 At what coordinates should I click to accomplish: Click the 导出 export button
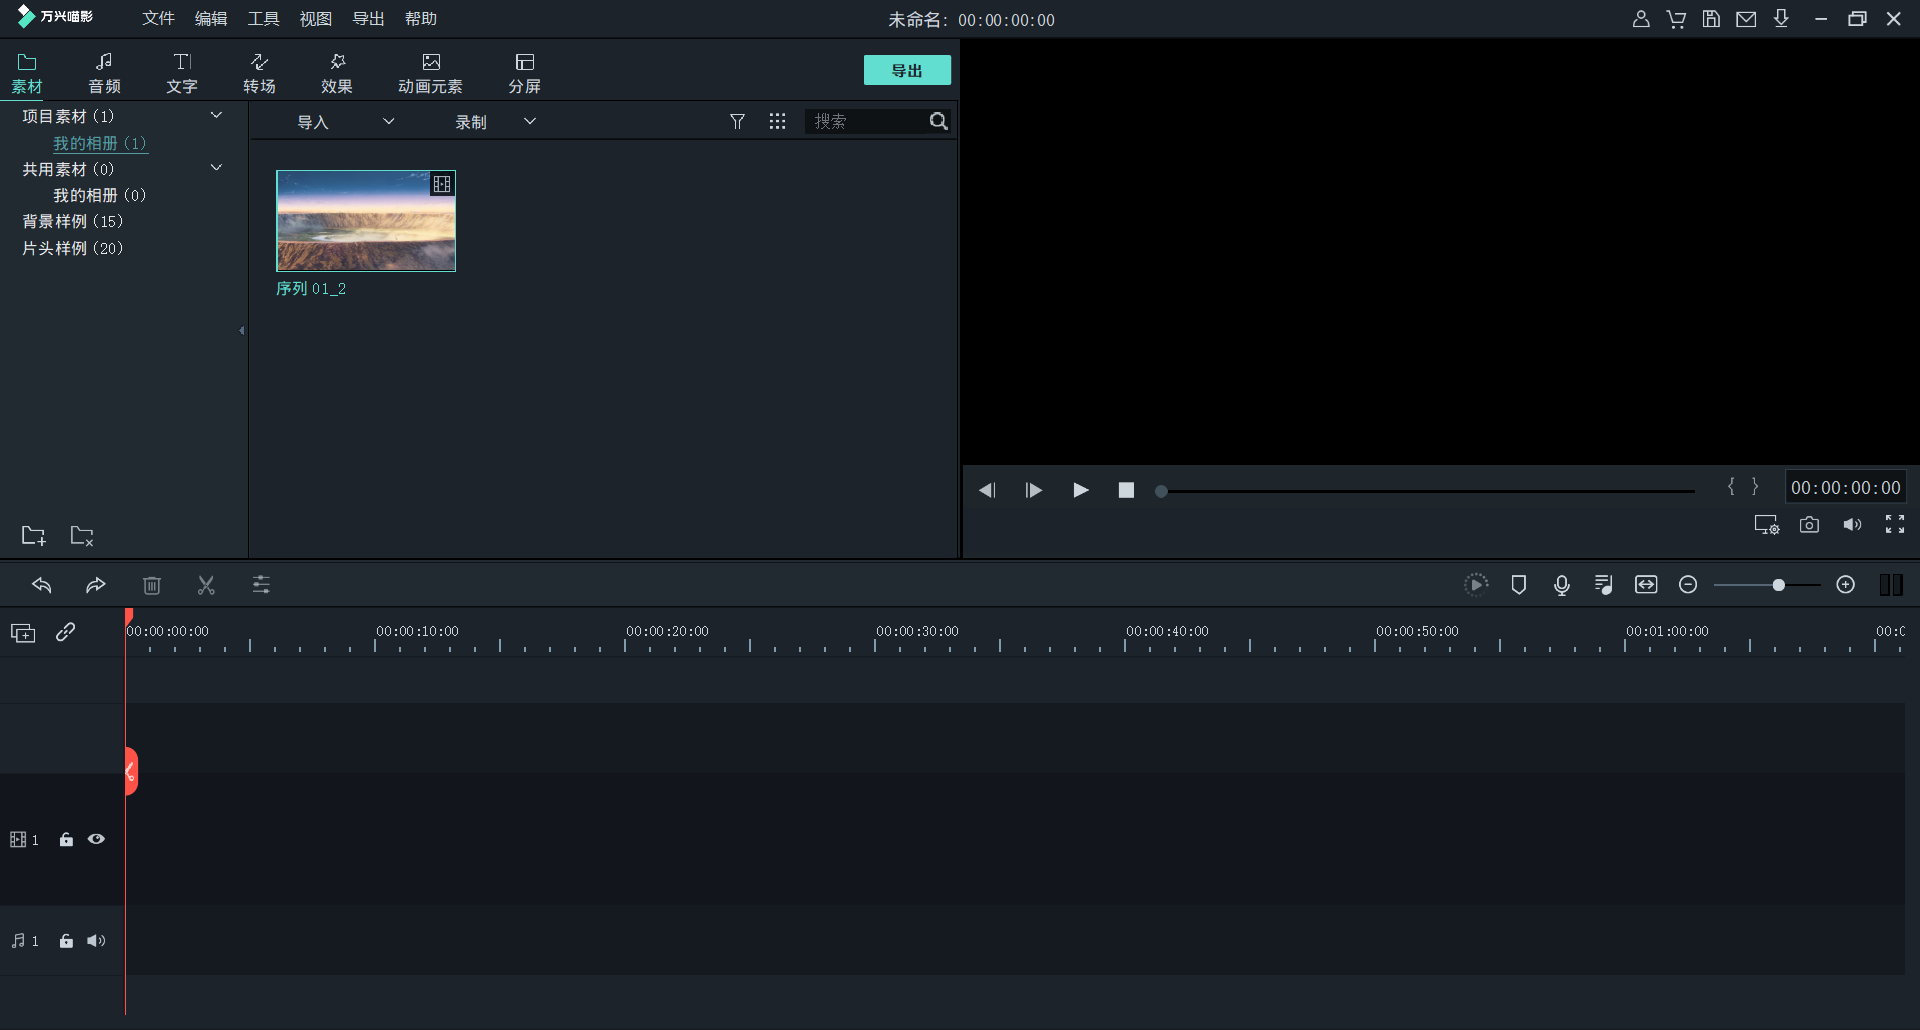(907, 70)
